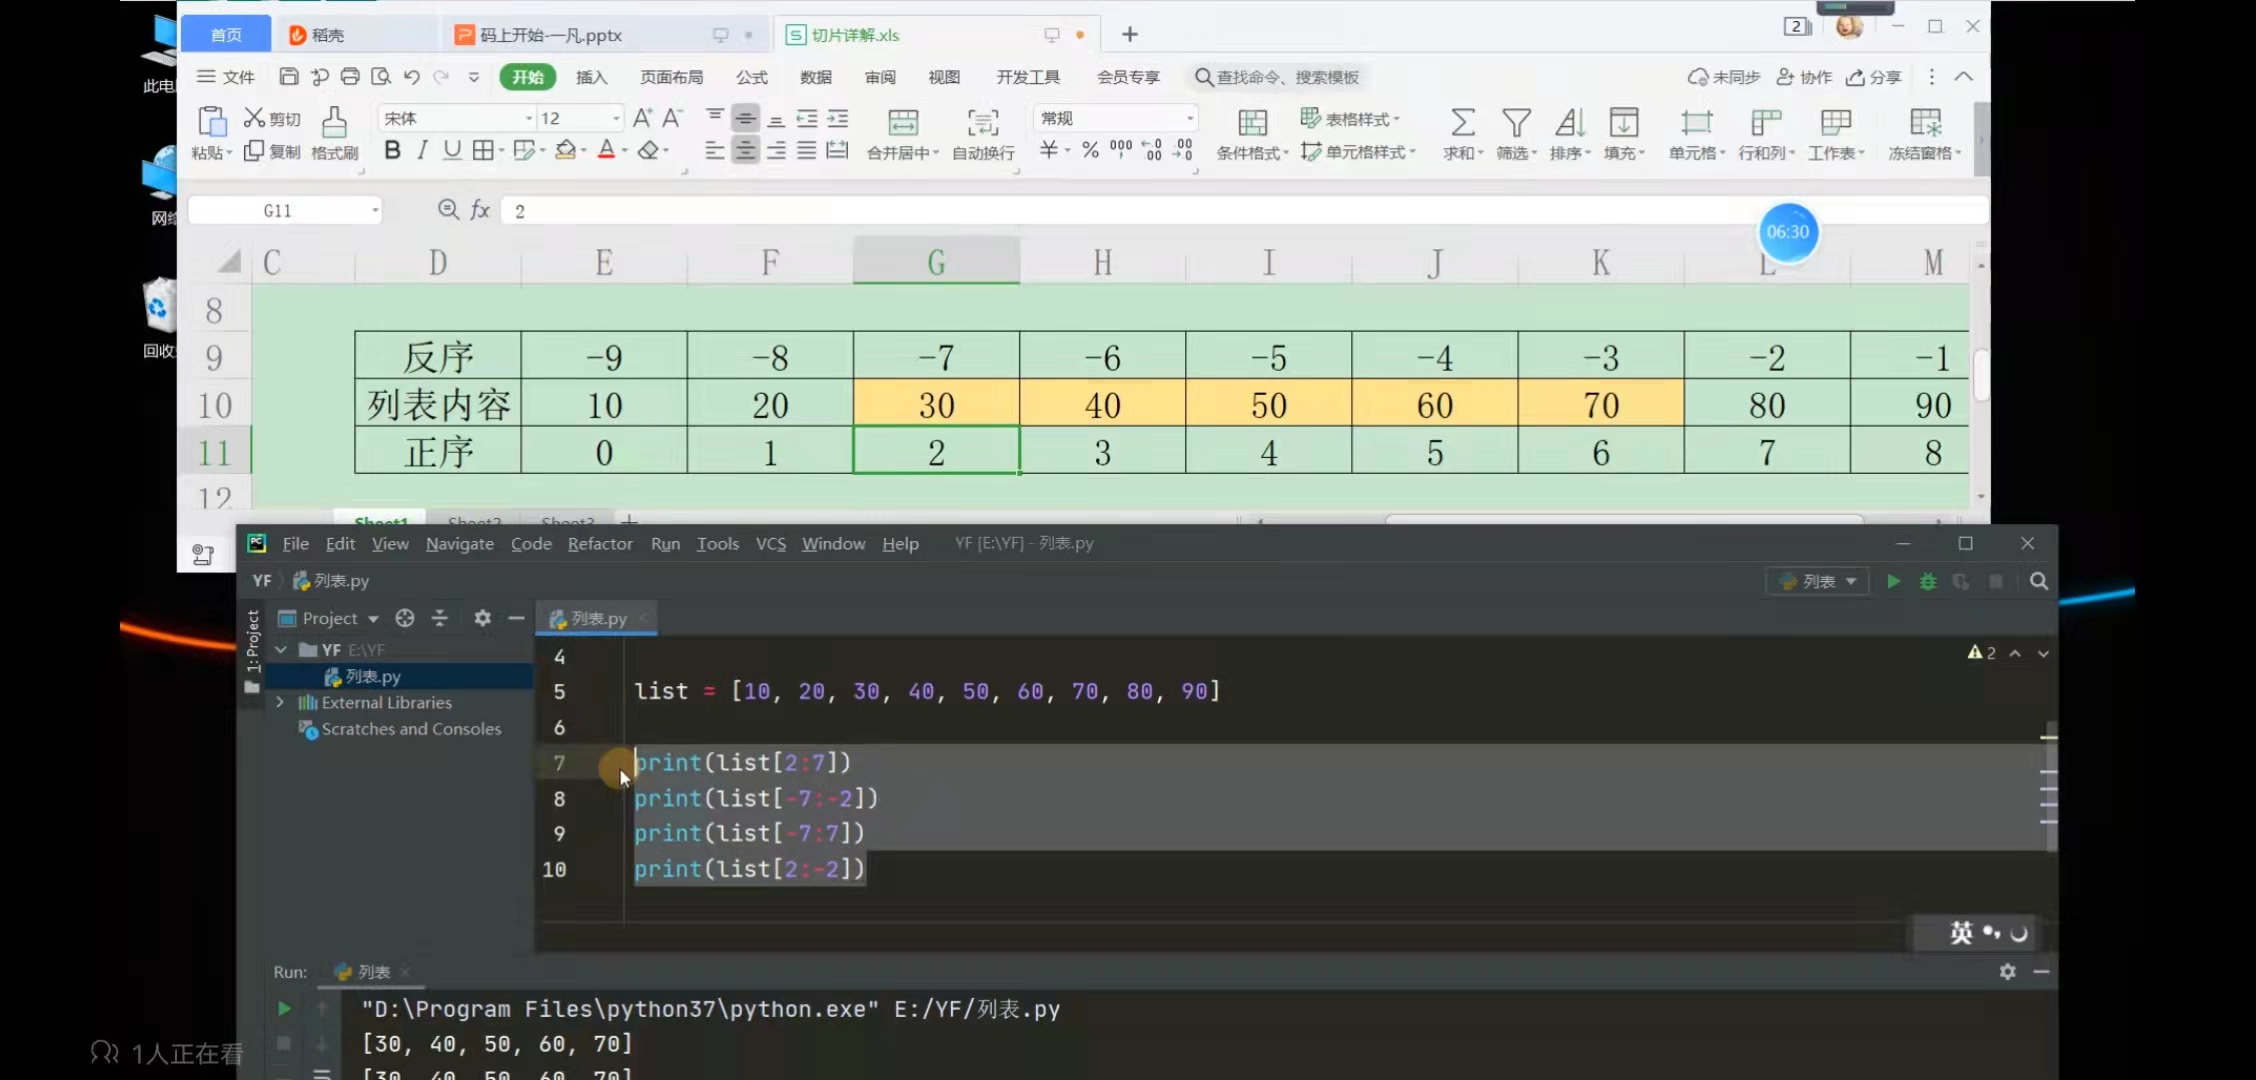Open the Filter funnel tool

(1516, 122)
